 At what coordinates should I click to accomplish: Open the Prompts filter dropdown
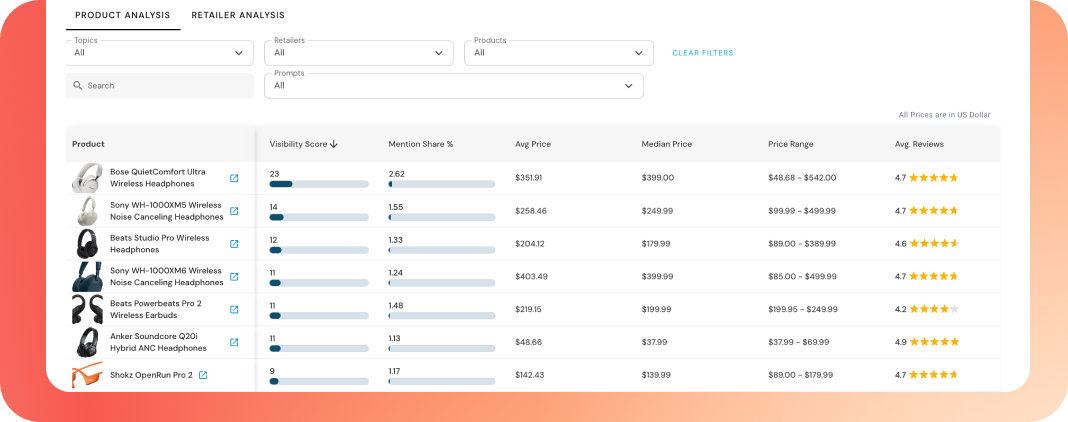click(454, 86)
